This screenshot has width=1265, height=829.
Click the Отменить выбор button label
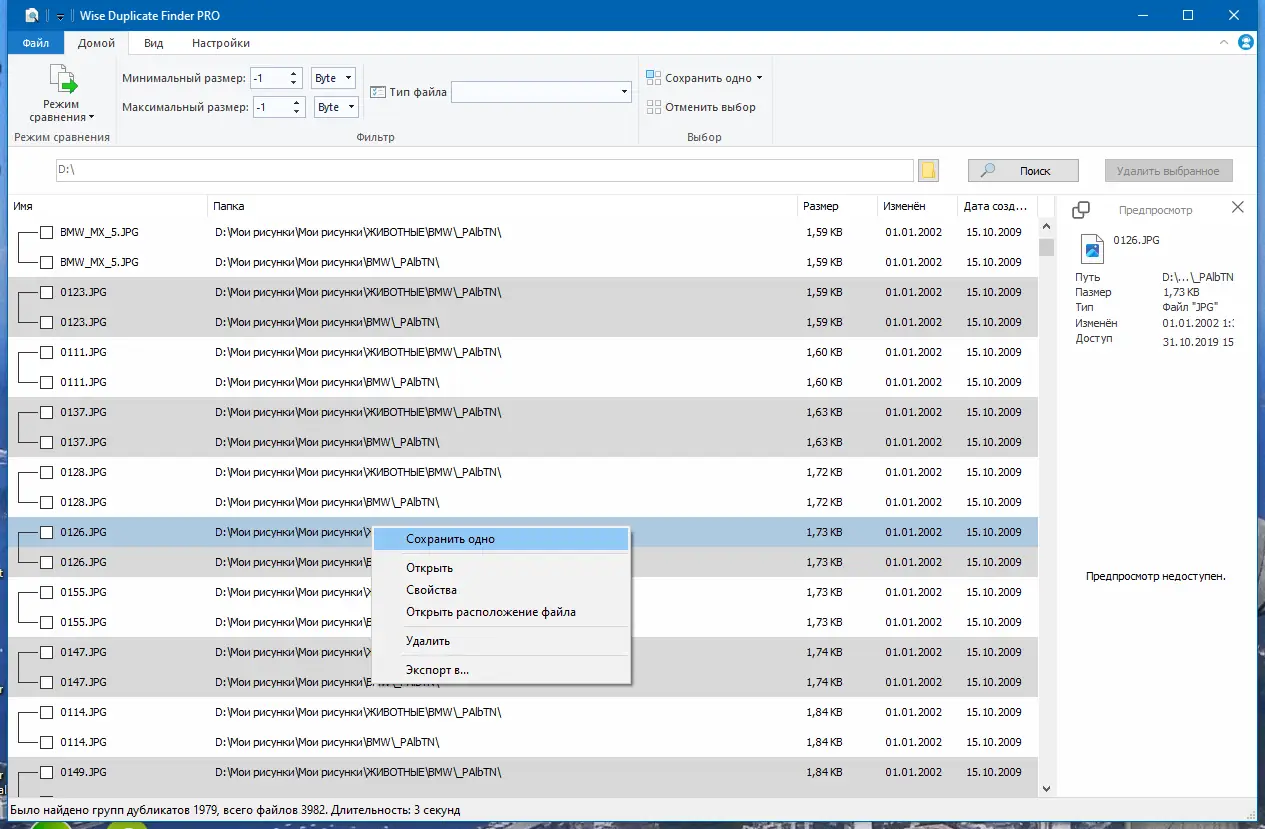710,107
